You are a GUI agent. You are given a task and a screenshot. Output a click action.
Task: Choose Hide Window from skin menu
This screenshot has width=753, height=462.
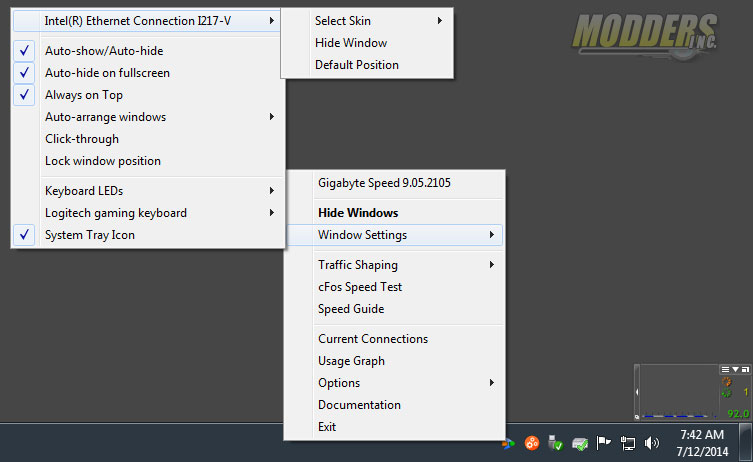(x=367, y=43)
